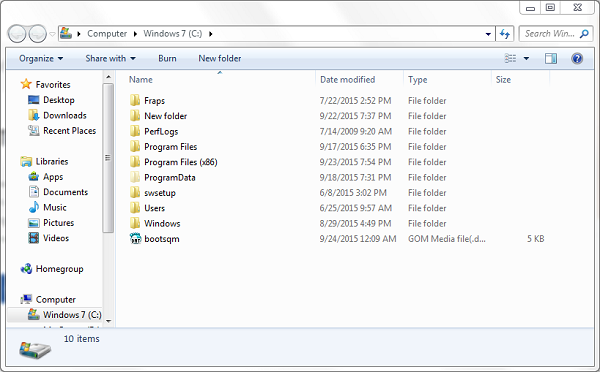
Task: Select the Program Files folder icon
Action: point(135,146)
